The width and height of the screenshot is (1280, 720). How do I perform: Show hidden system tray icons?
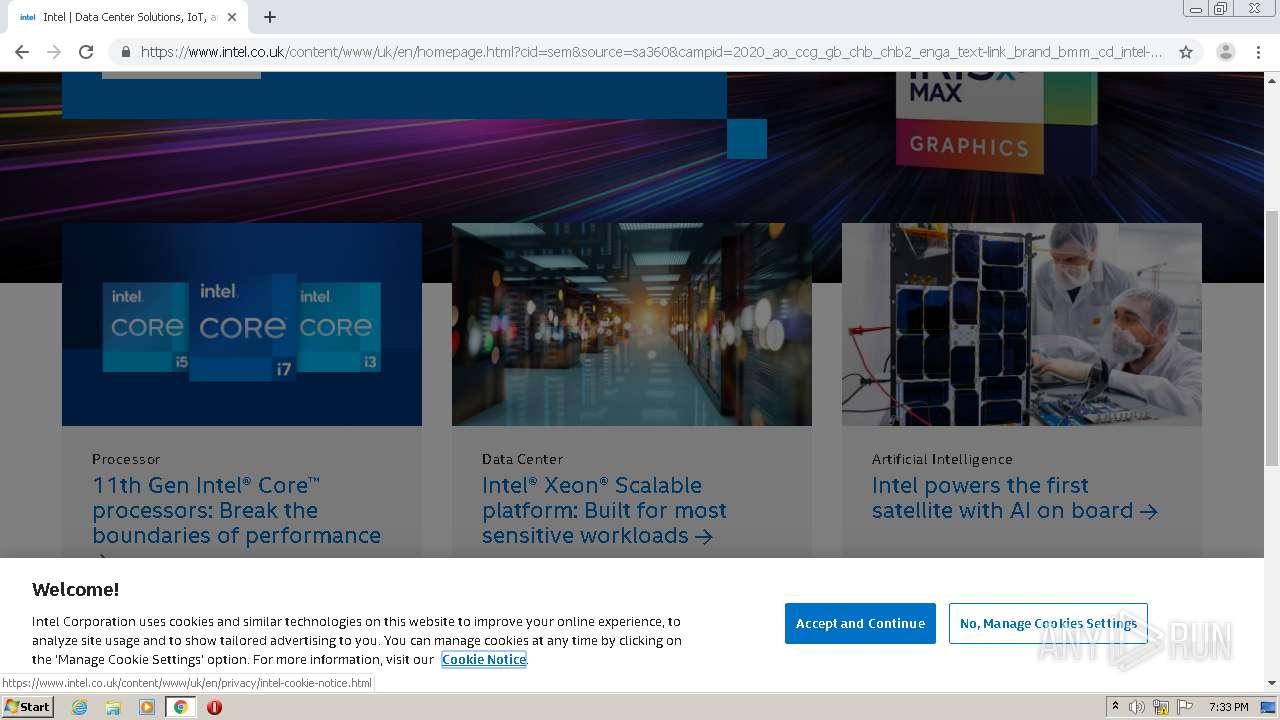click(x=1115, y=706)
